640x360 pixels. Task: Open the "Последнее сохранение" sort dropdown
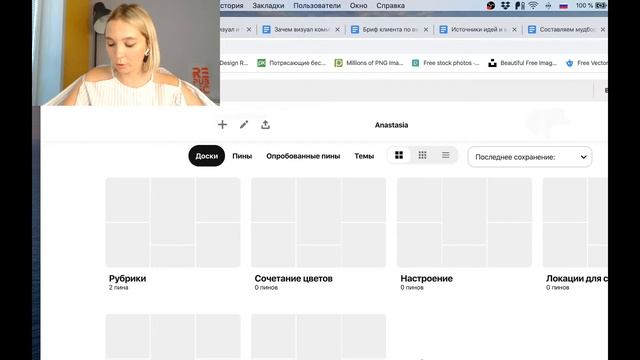[530, 157]
